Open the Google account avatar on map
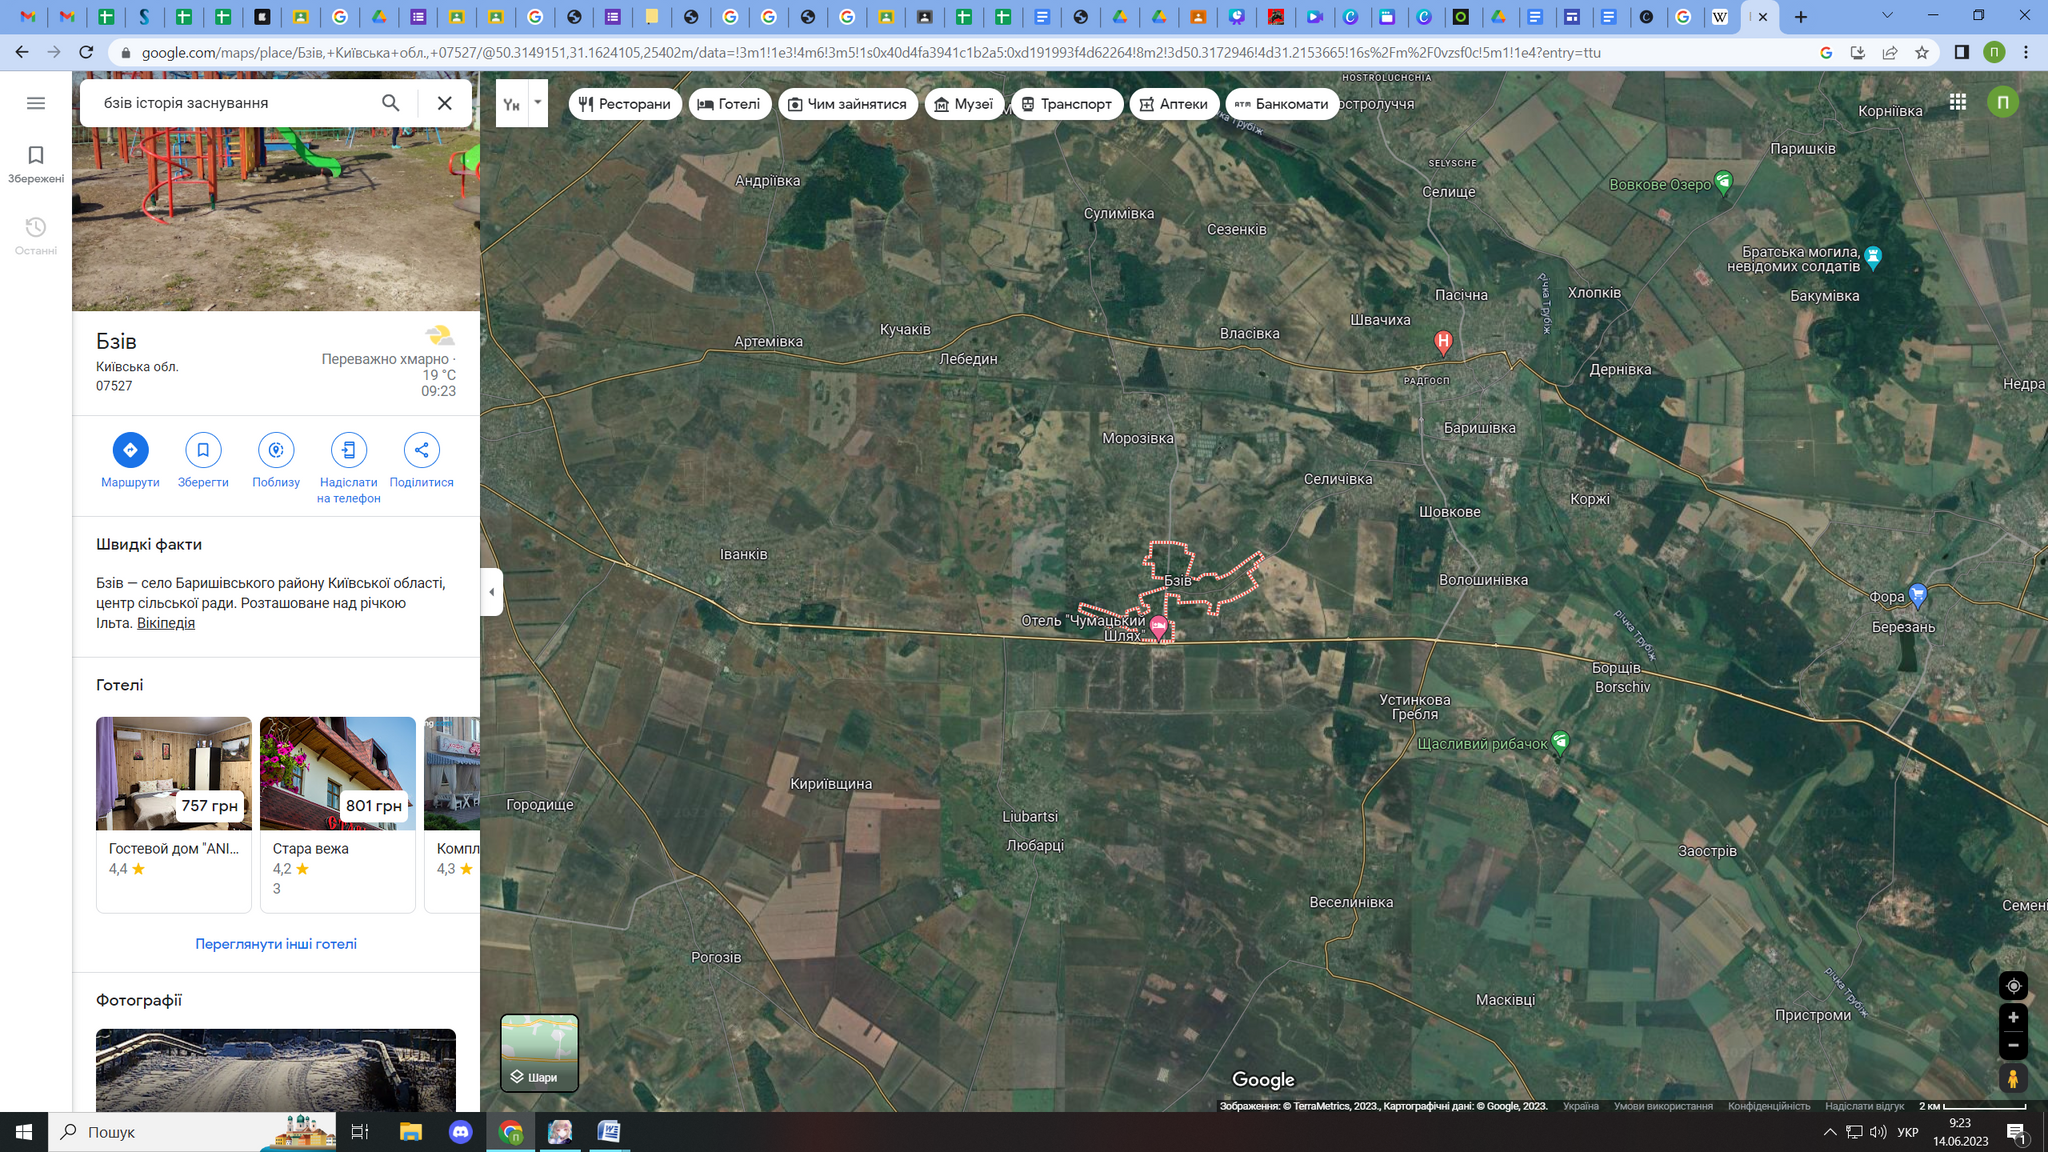2048x1152 pixels. click(2003, 102)
